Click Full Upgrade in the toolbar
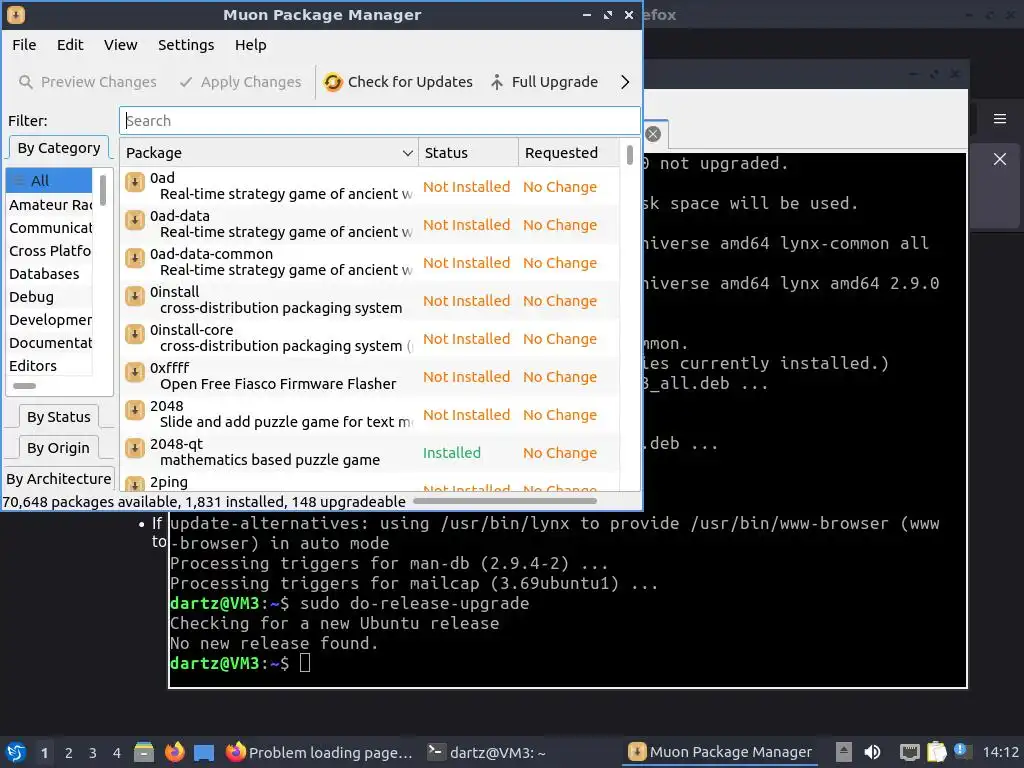 544,82
